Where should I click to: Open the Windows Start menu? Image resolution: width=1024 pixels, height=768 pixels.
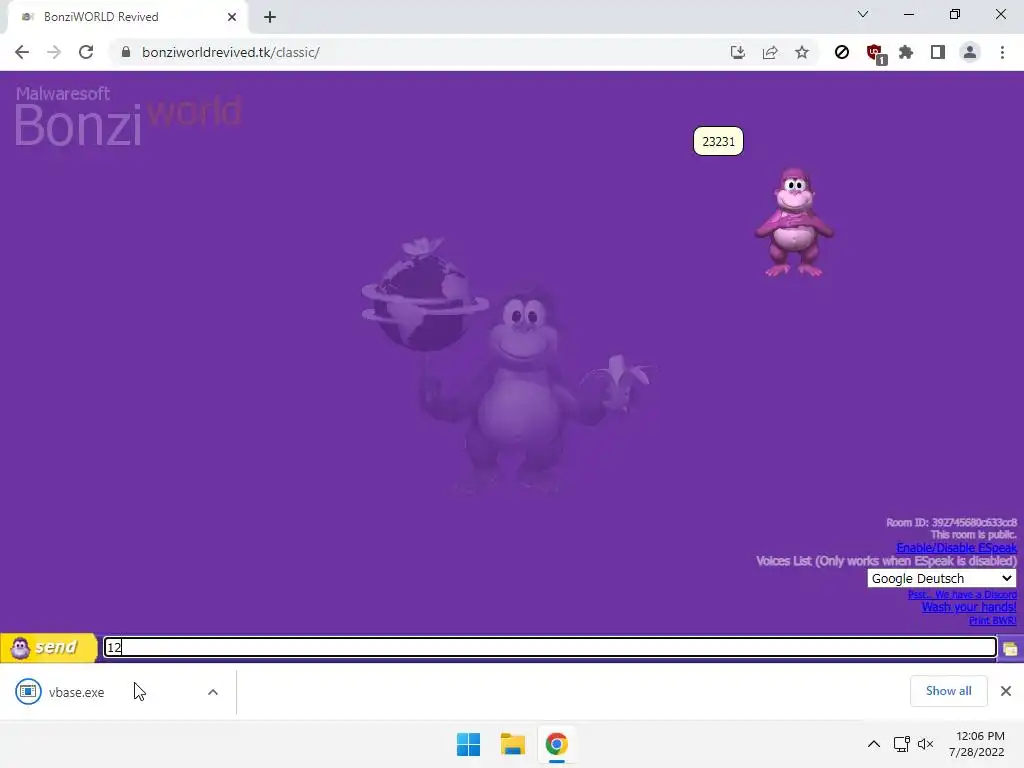click(468, 744)
